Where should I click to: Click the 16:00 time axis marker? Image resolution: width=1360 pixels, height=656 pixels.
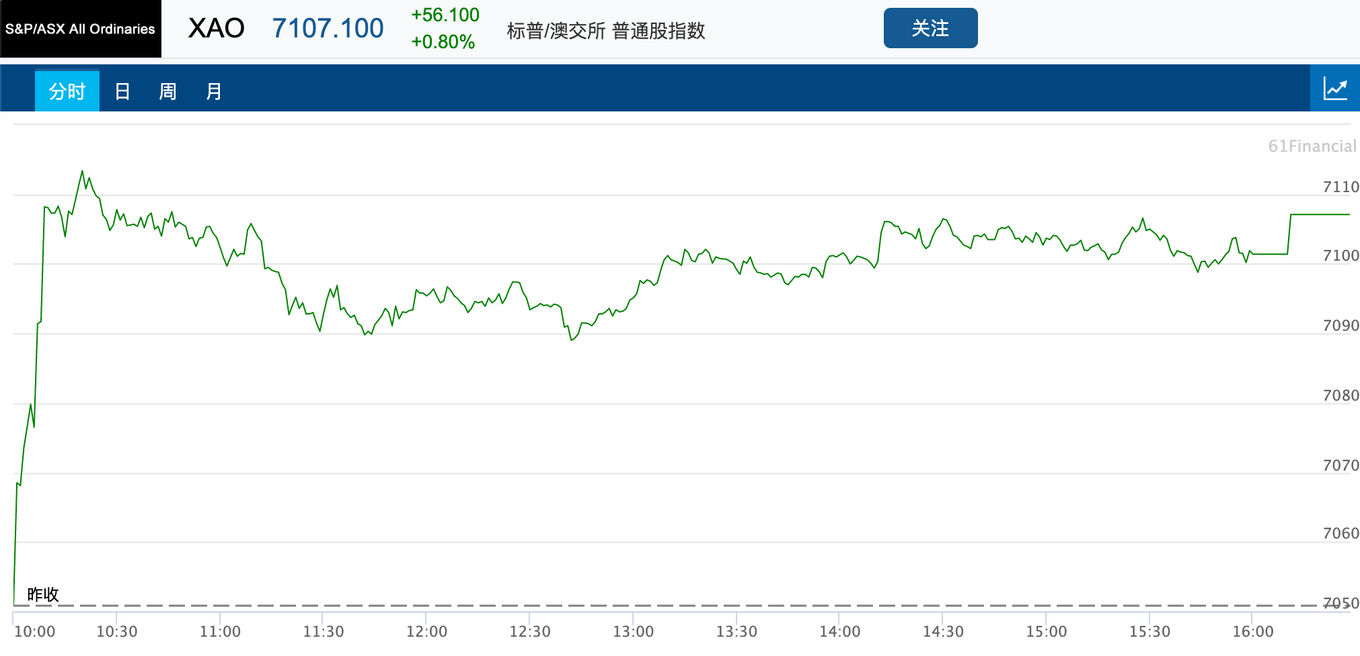(1253, 631)
